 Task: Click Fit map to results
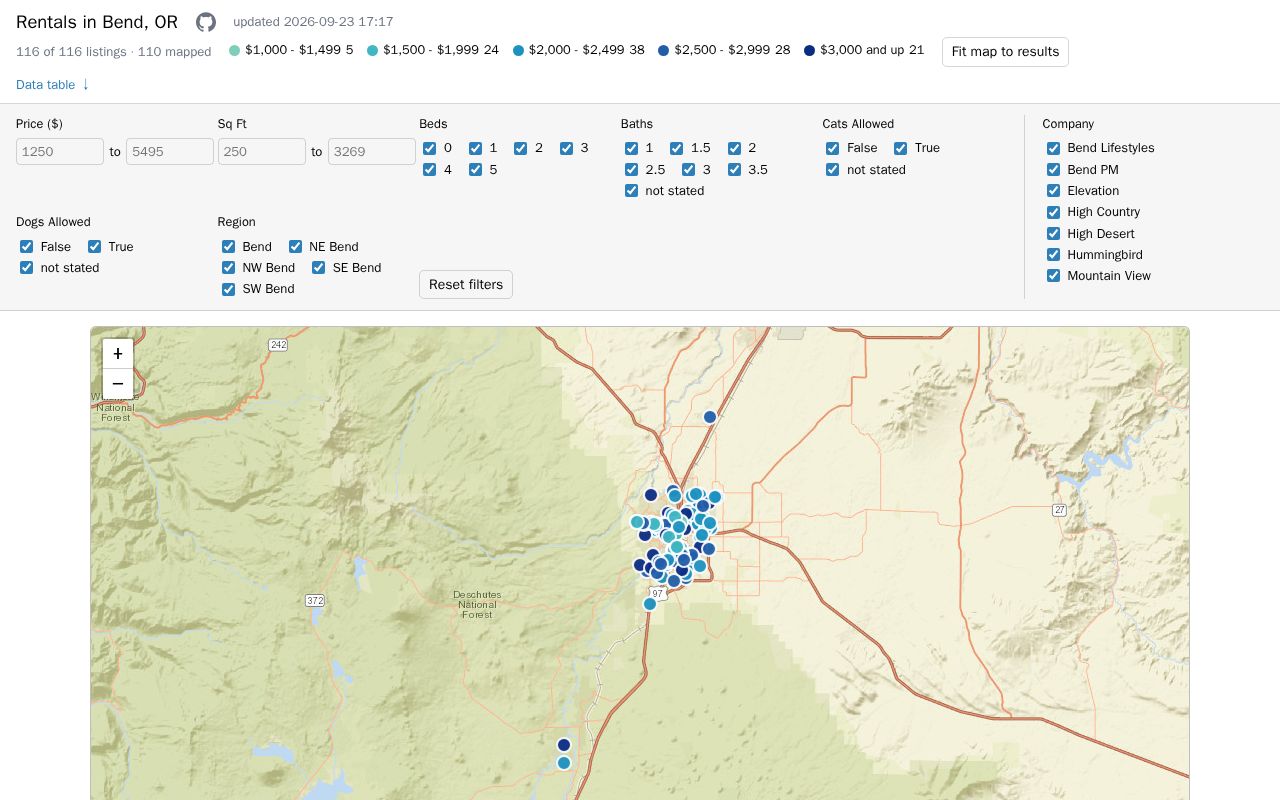1005,52
